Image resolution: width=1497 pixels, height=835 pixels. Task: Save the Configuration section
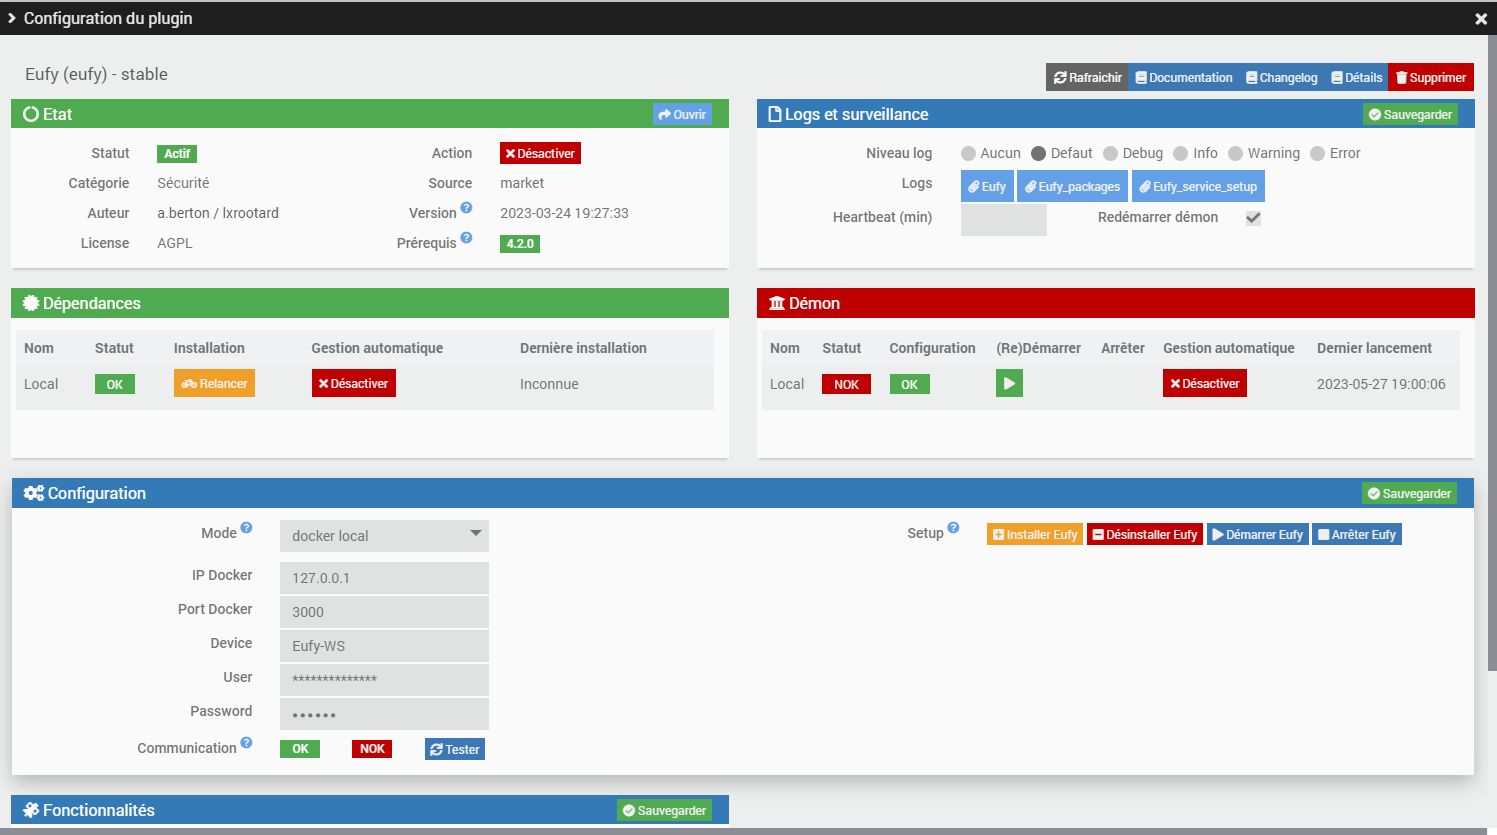coord(1409,493)
